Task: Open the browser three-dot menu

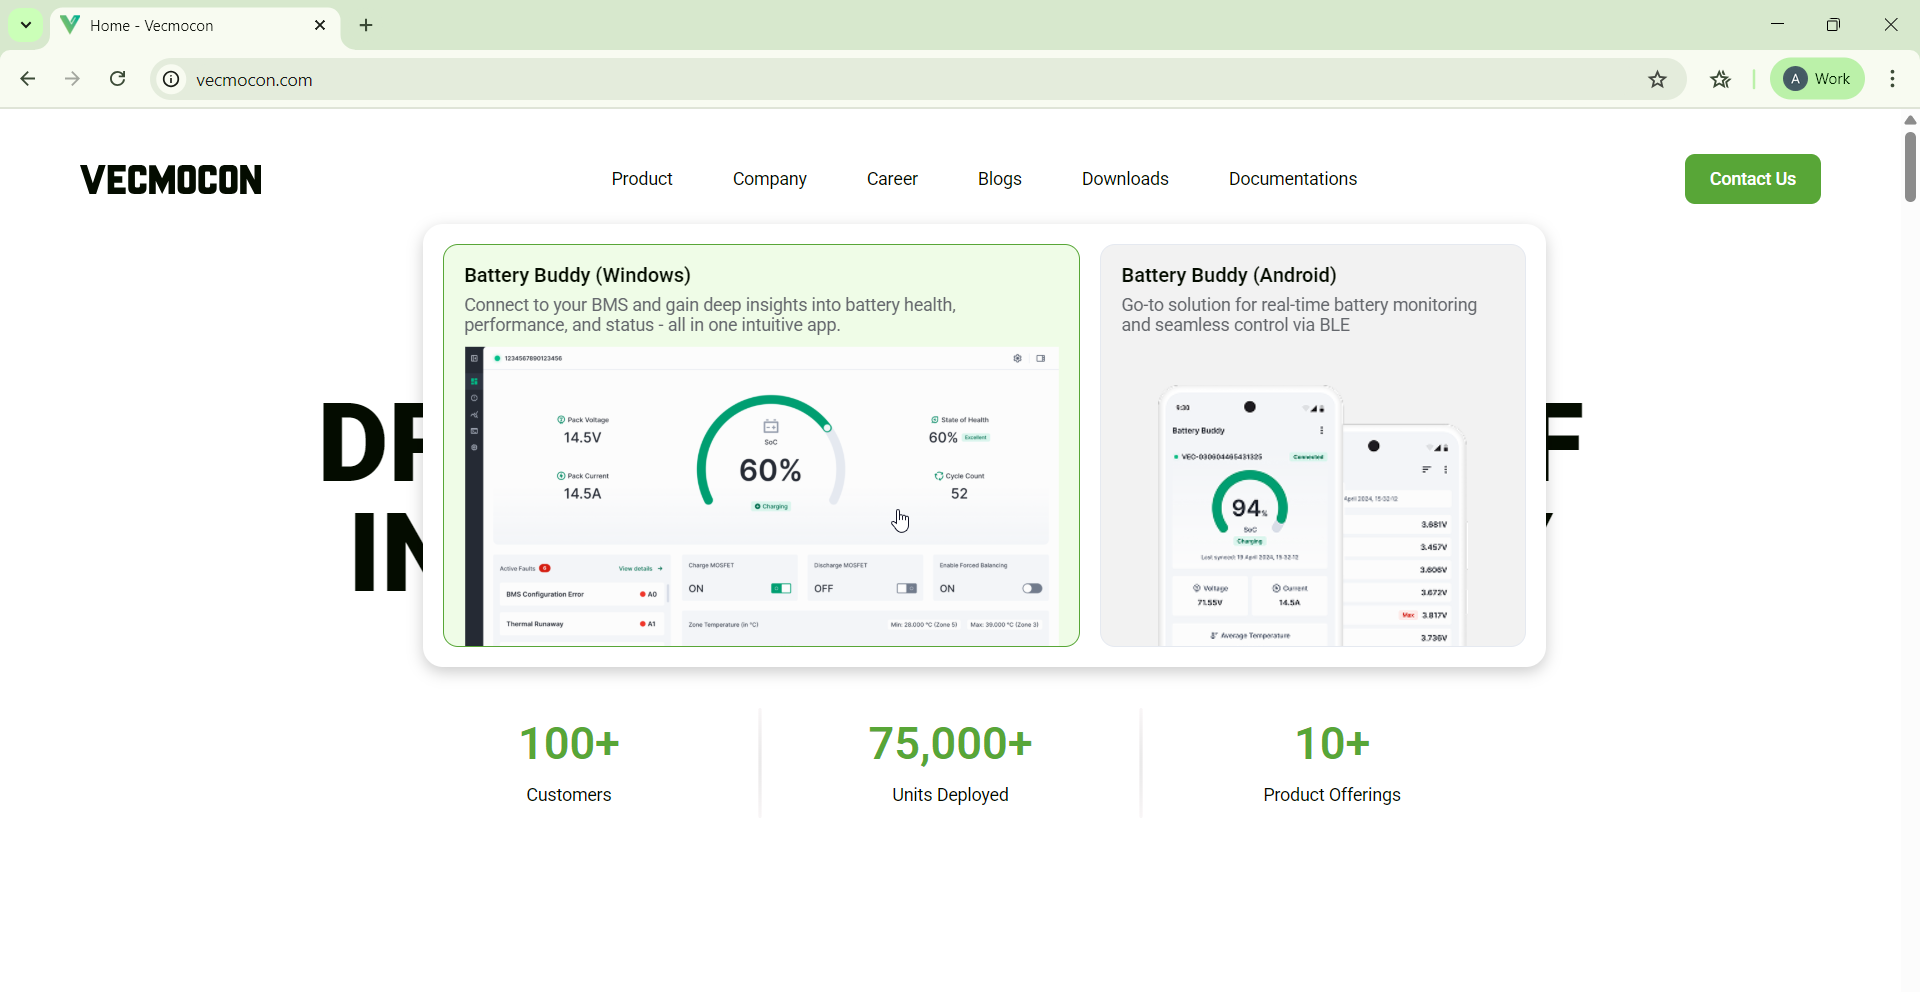Action: point(1893,79)
